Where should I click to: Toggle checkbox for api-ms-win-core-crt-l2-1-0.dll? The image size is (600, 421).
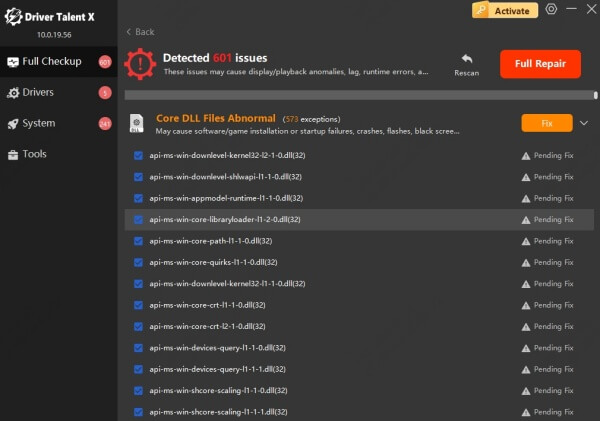tap(138, 326)
